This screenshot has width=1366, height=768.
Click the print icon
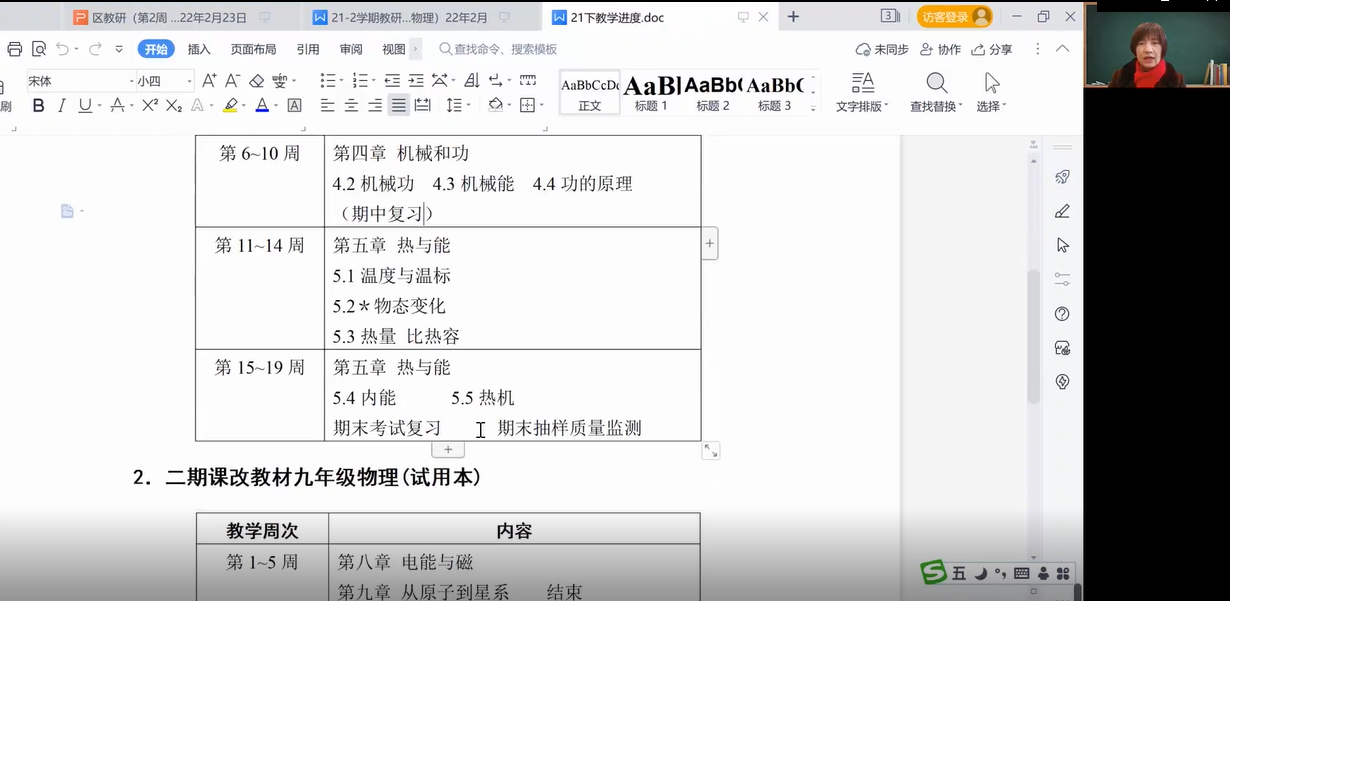point(14,49)
